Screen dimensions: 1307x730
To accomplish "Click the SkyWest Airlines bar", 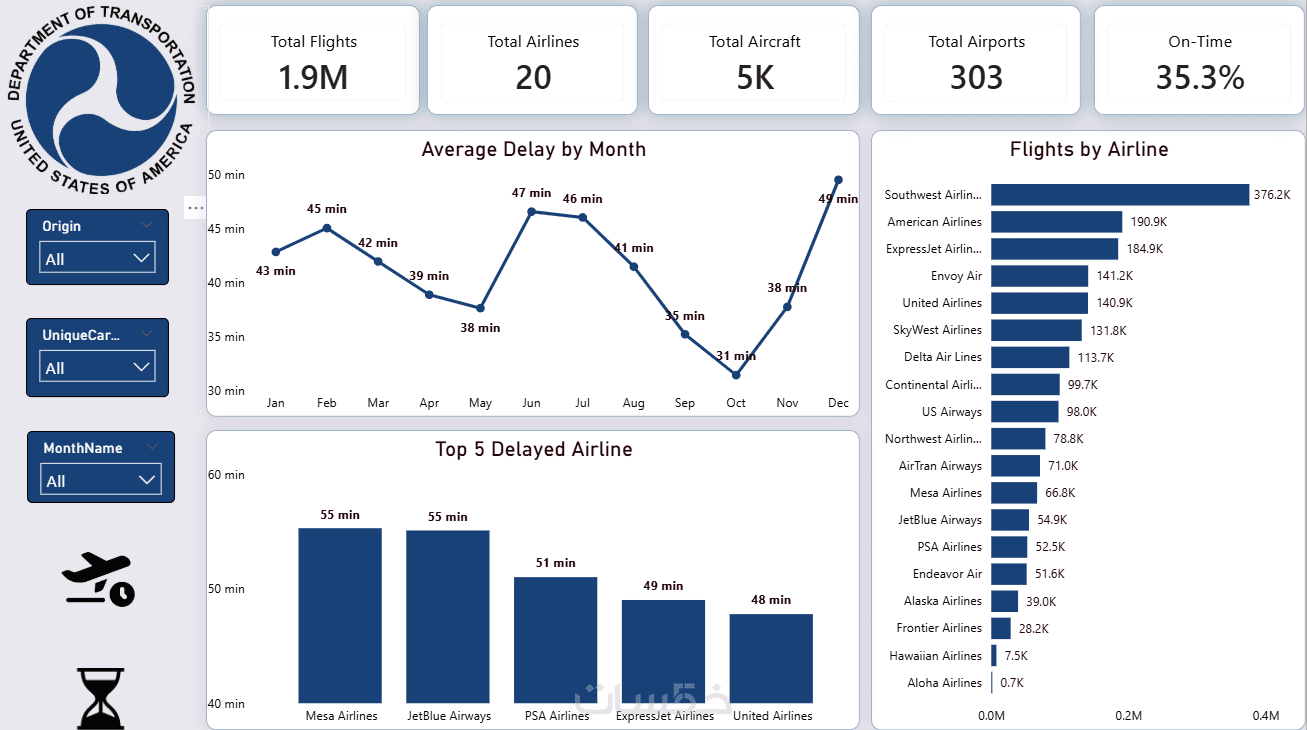I will (x=1036, y=330).
